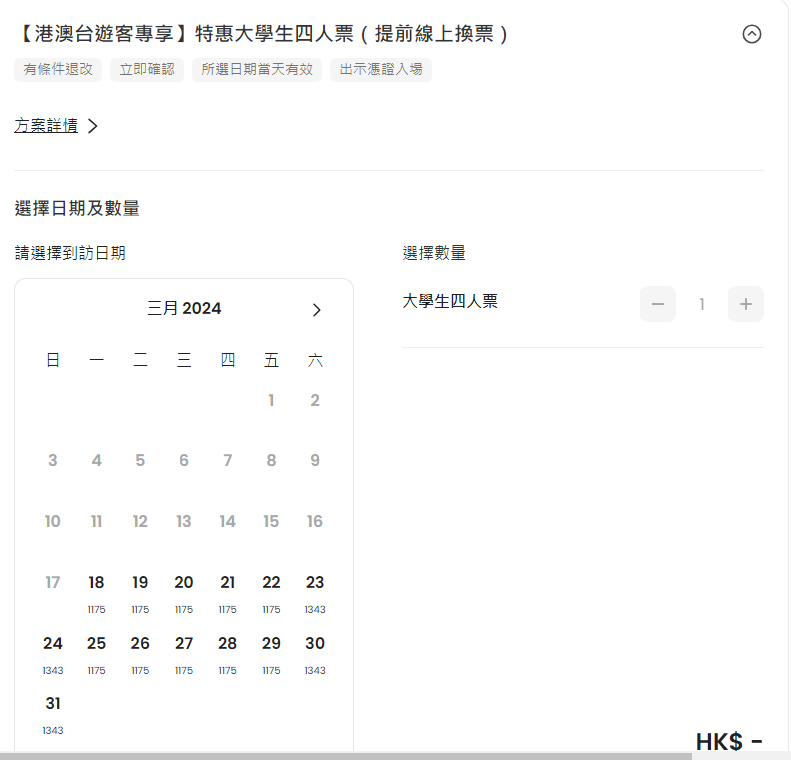Select March 22 date

[x=271, y=593]
